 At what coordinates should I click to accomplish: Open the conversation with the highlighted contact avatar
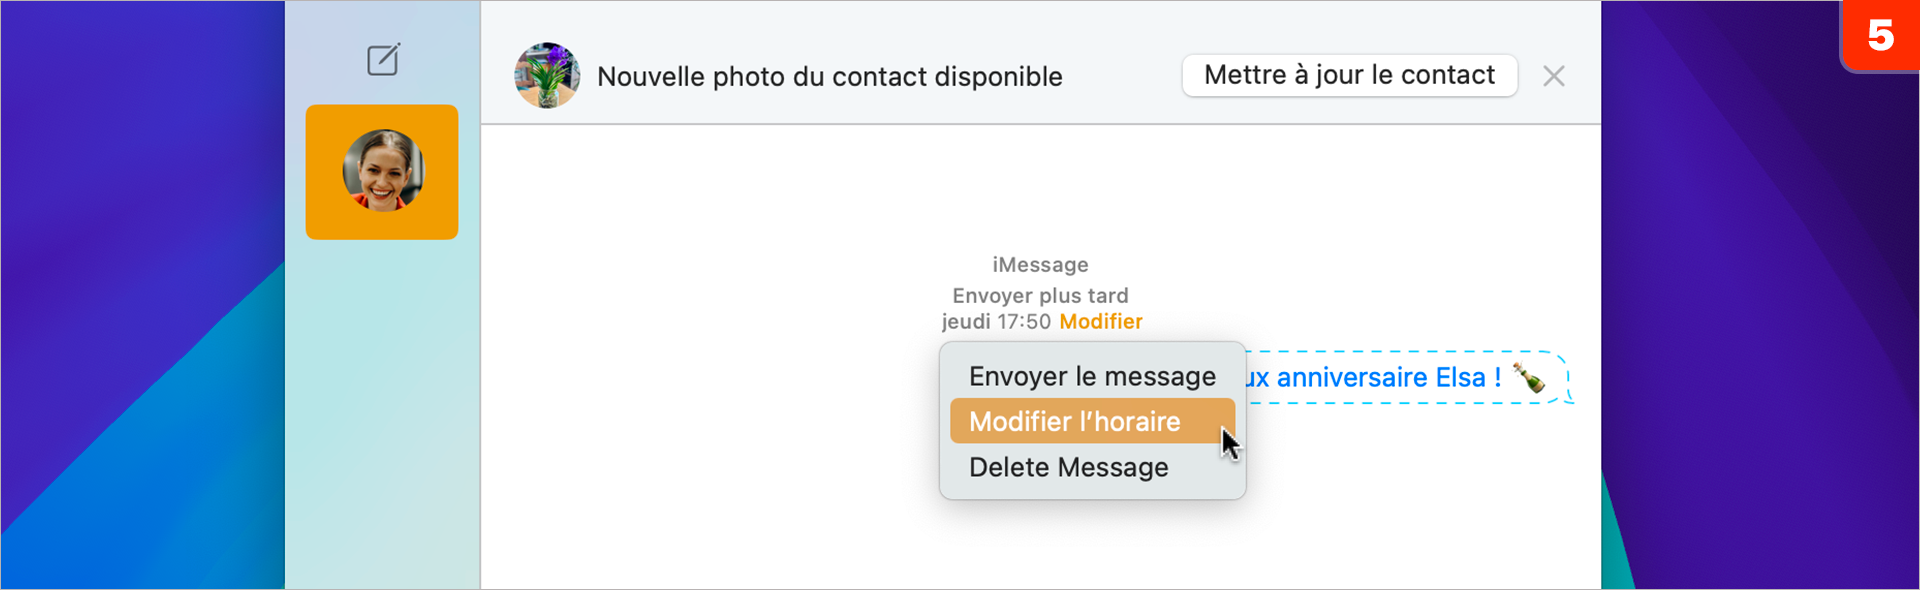[383, 172]
